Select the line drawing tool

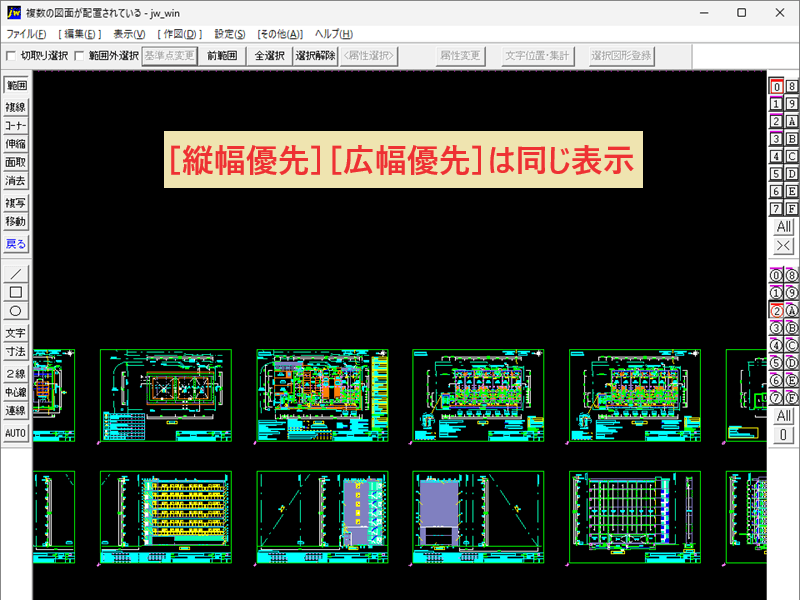click(16, 274)
